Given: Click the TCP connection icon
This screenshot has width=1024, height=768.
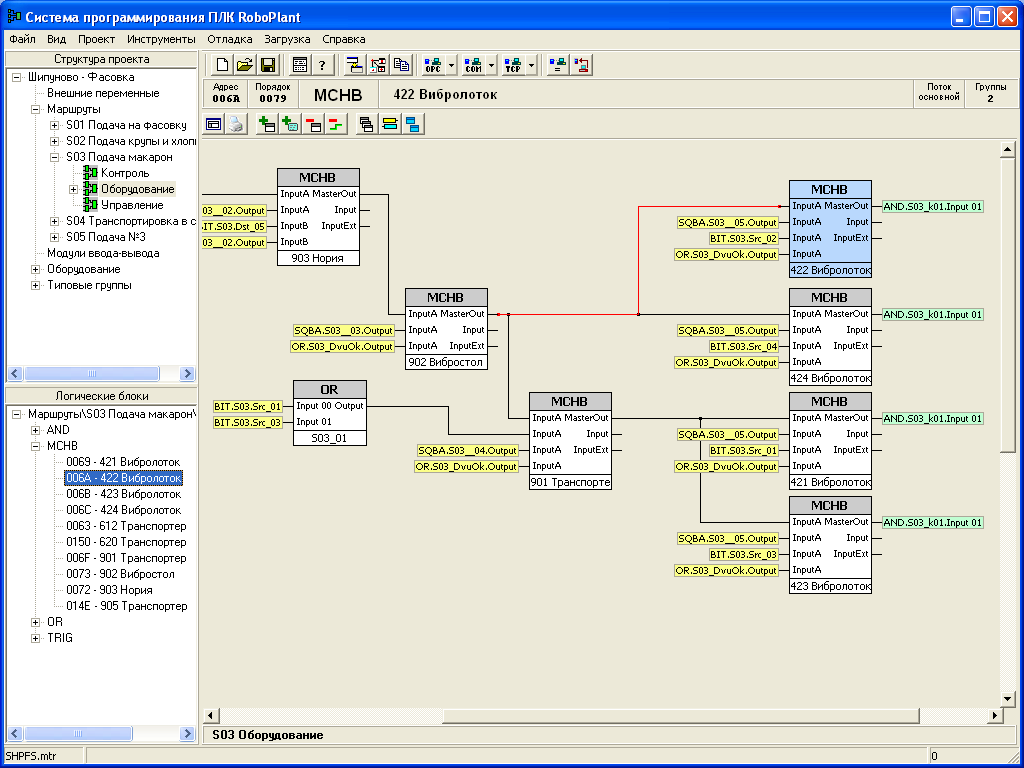Looking at the screenshot, I should point(513,65).
